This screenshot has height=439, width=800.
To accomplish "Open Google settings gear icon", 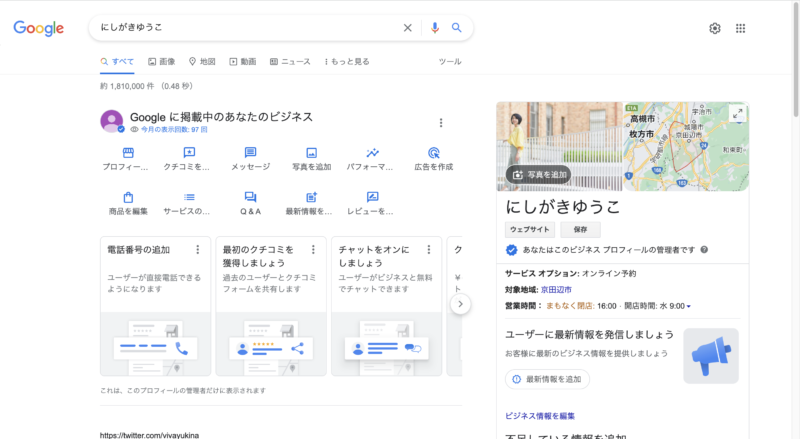I will 715,29.
